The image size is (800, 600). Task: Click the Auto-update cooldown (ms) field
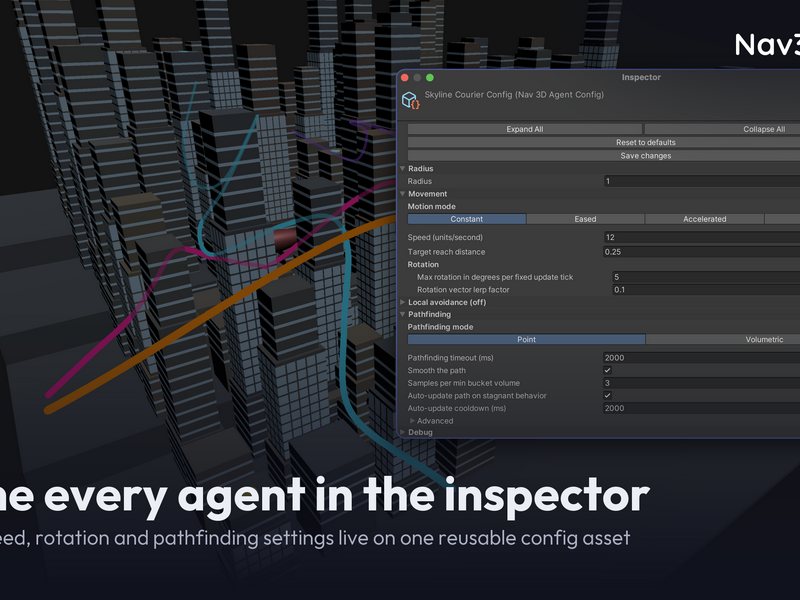(702, 408)
